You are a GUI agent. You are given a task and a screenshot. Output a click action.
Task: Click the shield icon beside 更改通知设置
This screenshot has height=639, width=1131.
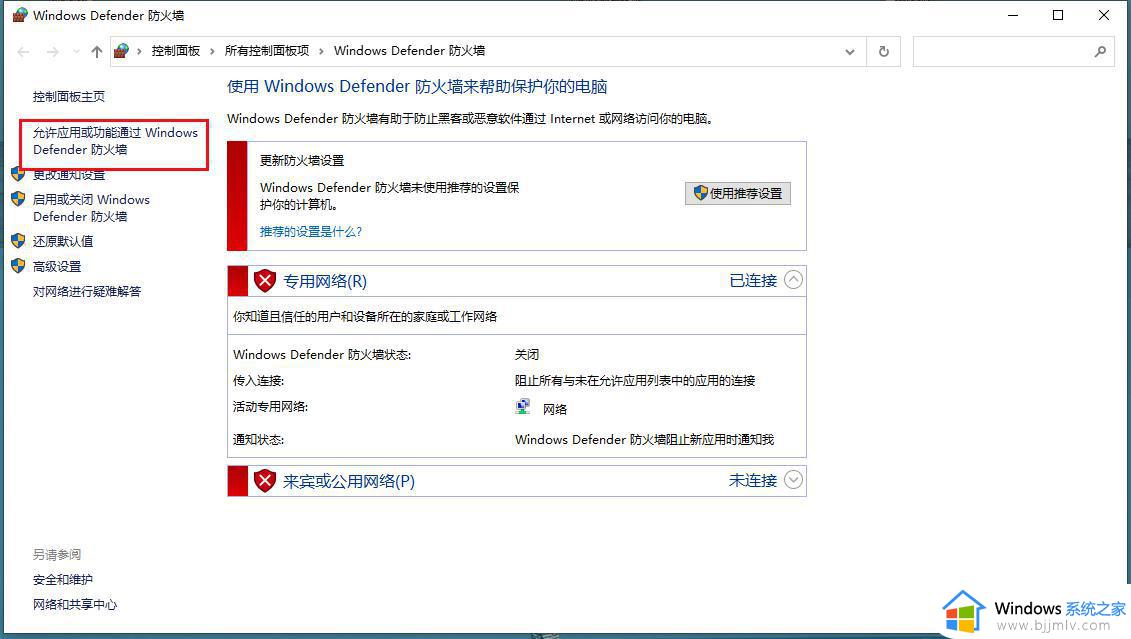pyautogui.click(x=19, y=173)
